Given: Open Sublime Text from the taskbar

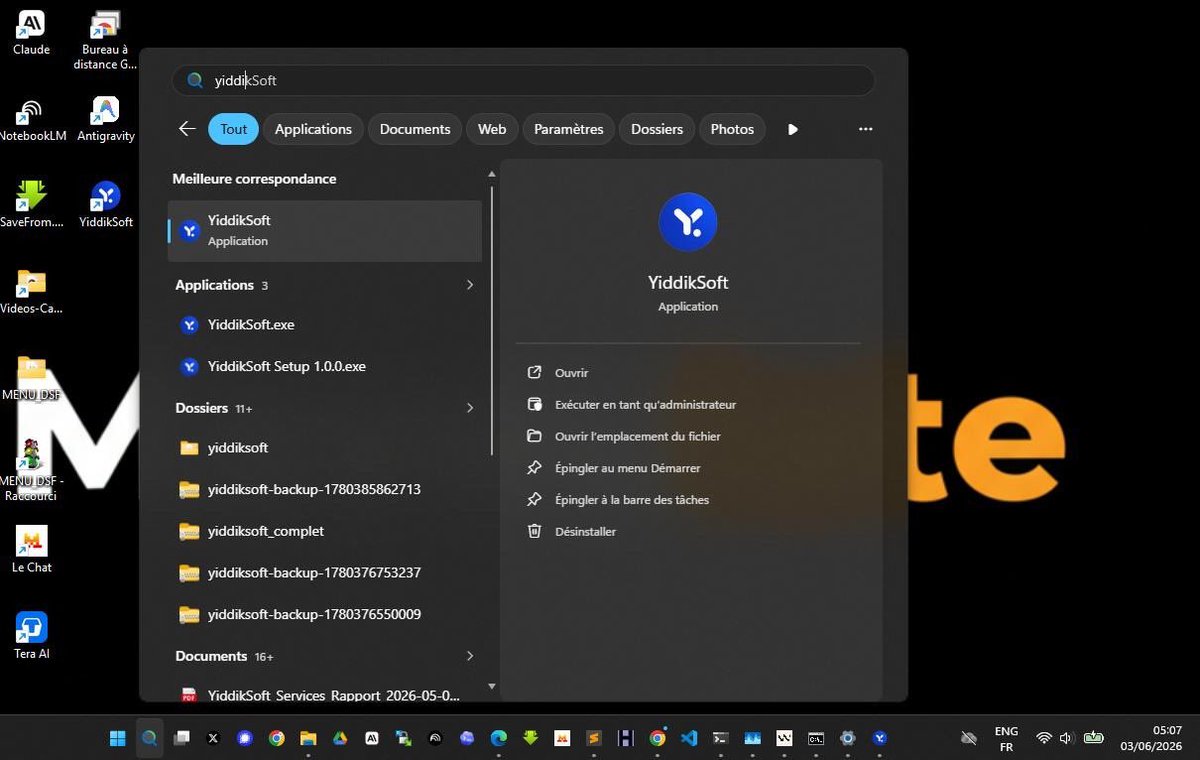Looking at the screenshot, I should coord(593,738).
